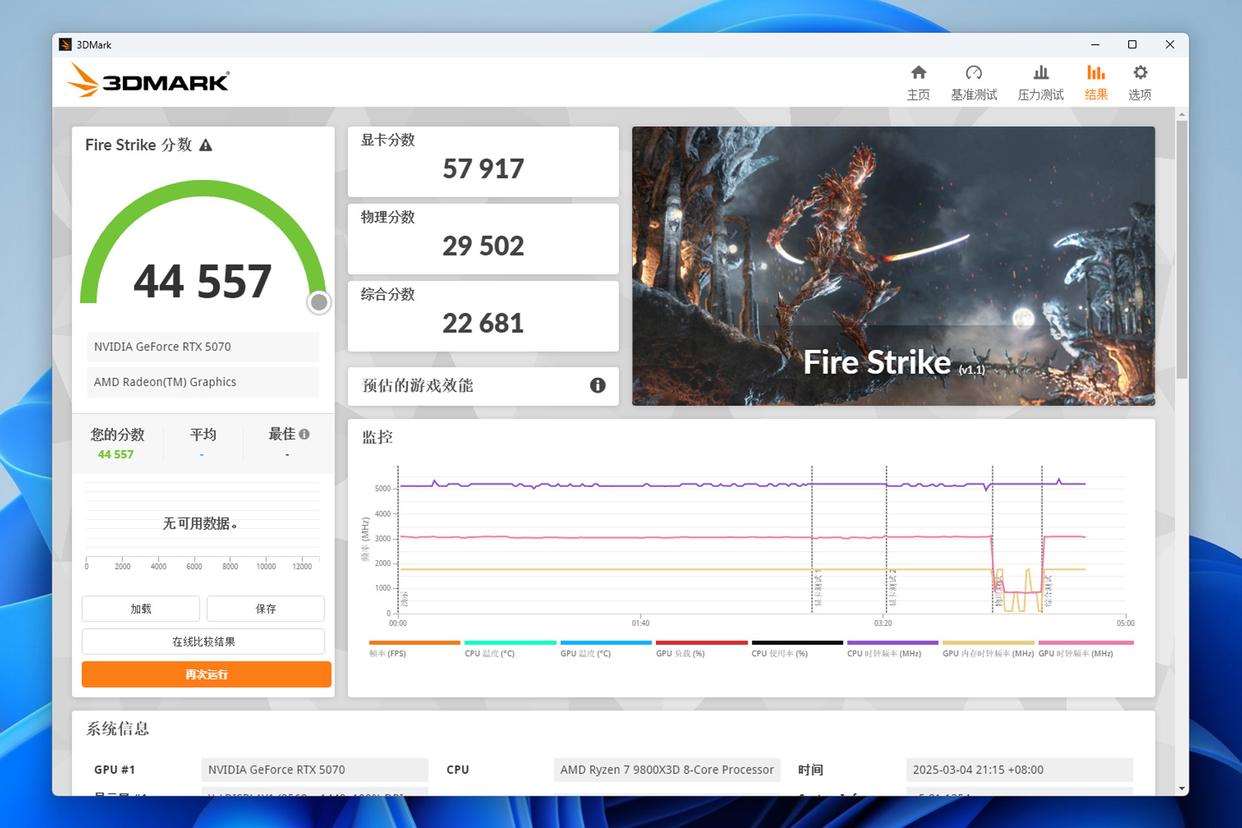Toggle the GPU 温度 (°C) legend series
The image size is (1242, 828).
pyautogui.click(x=606, y=649)
